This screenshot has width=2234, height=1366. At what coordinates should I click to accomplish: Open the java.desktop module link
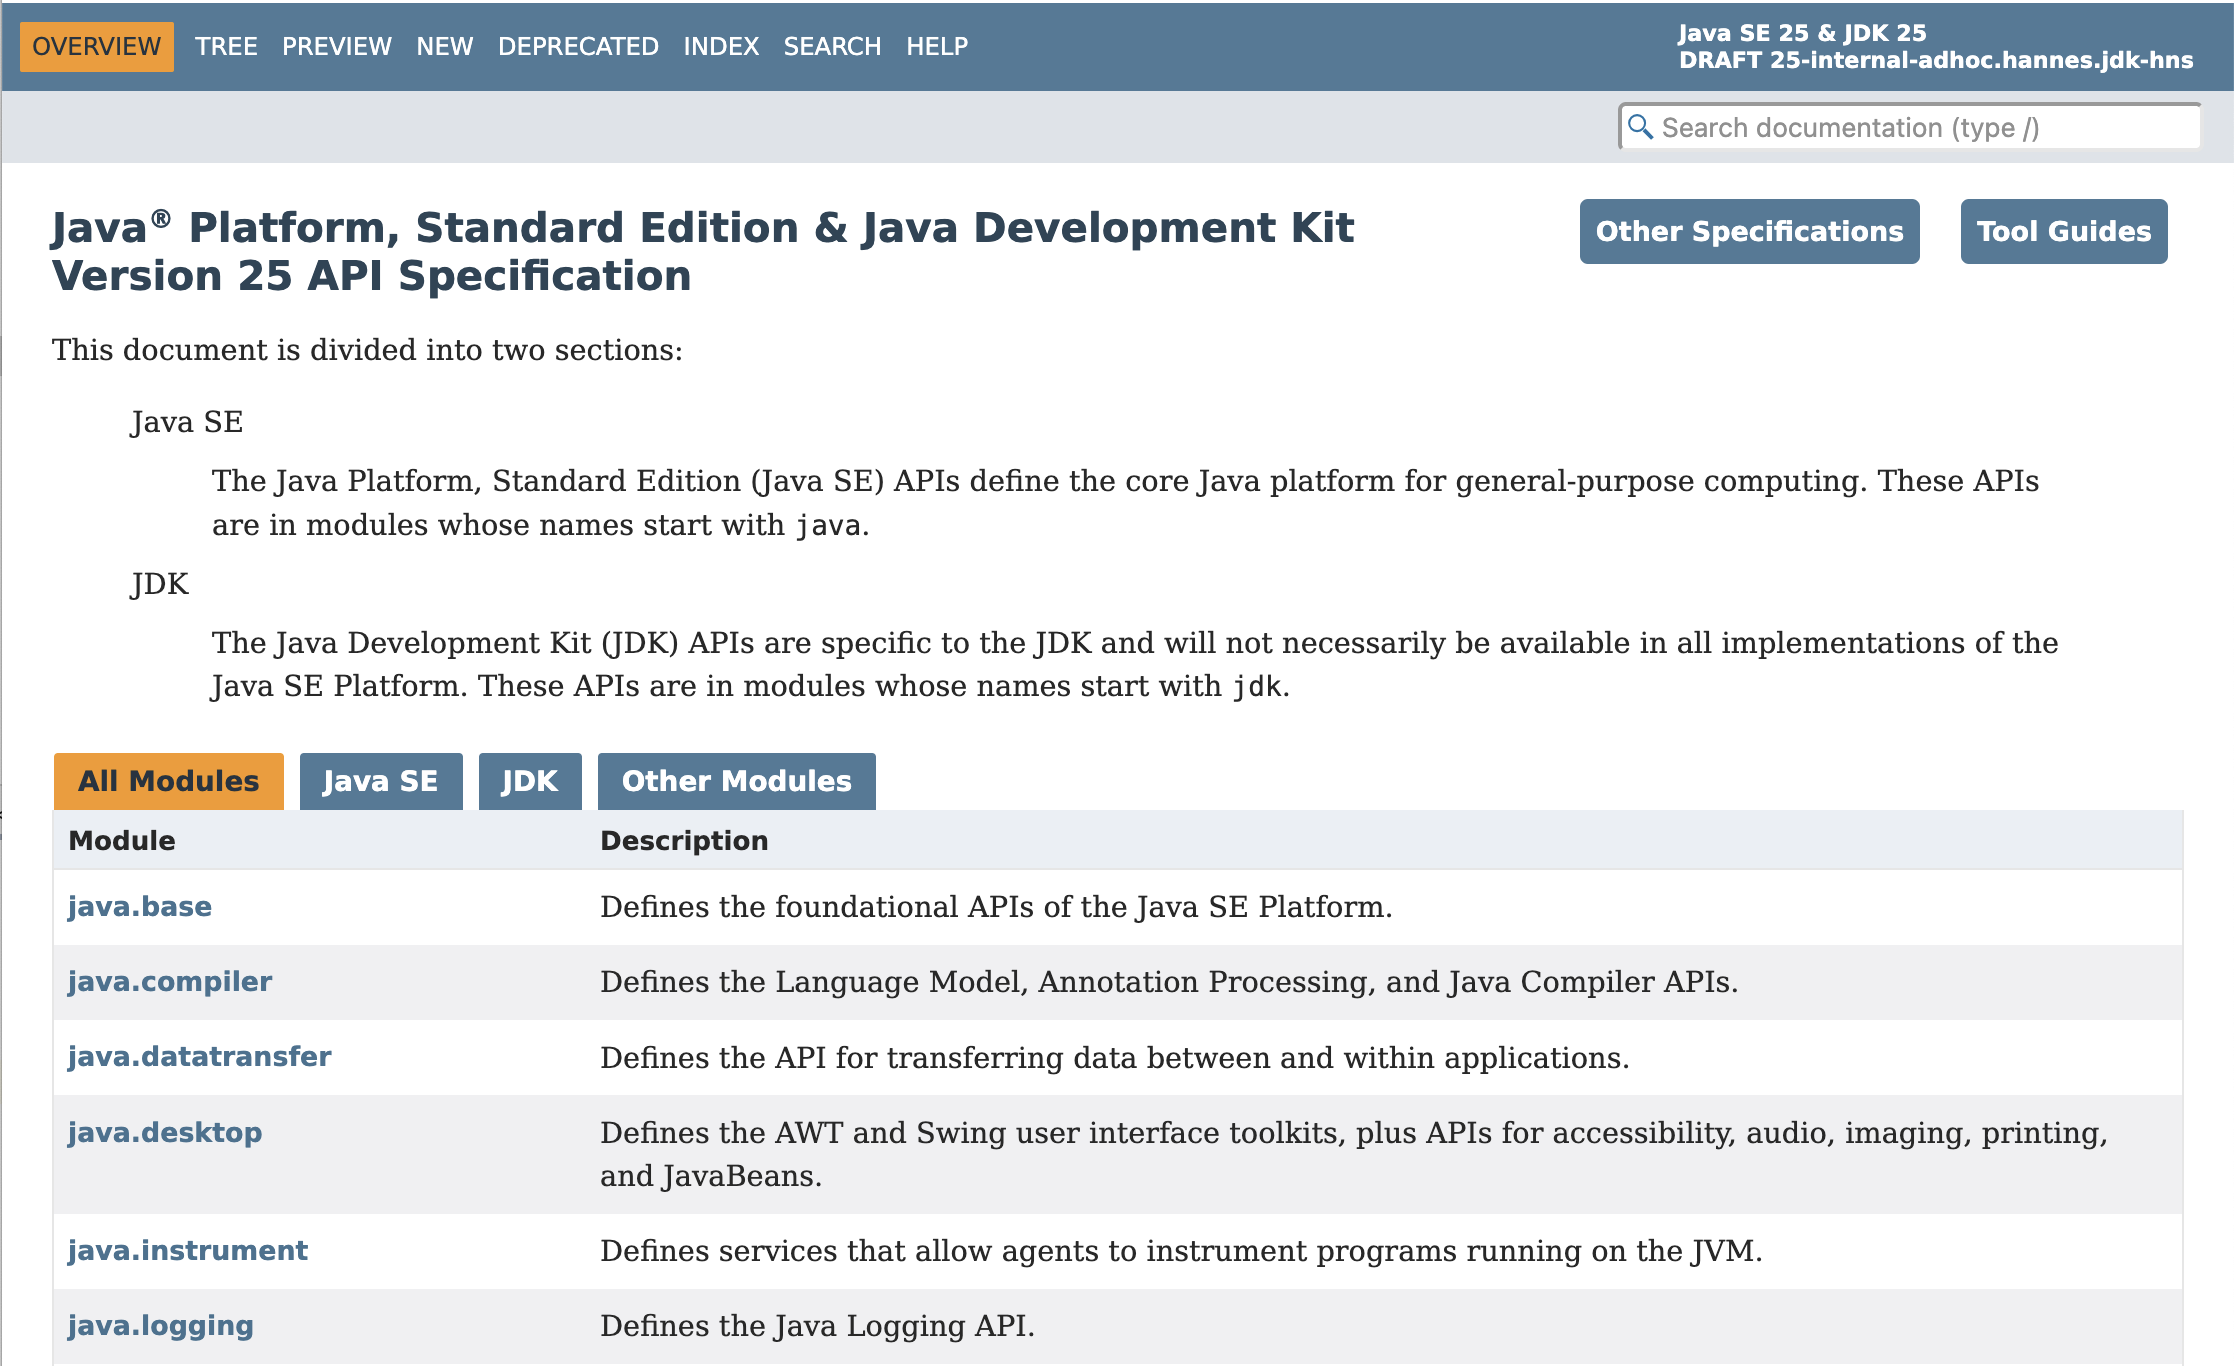point(164,1132)
